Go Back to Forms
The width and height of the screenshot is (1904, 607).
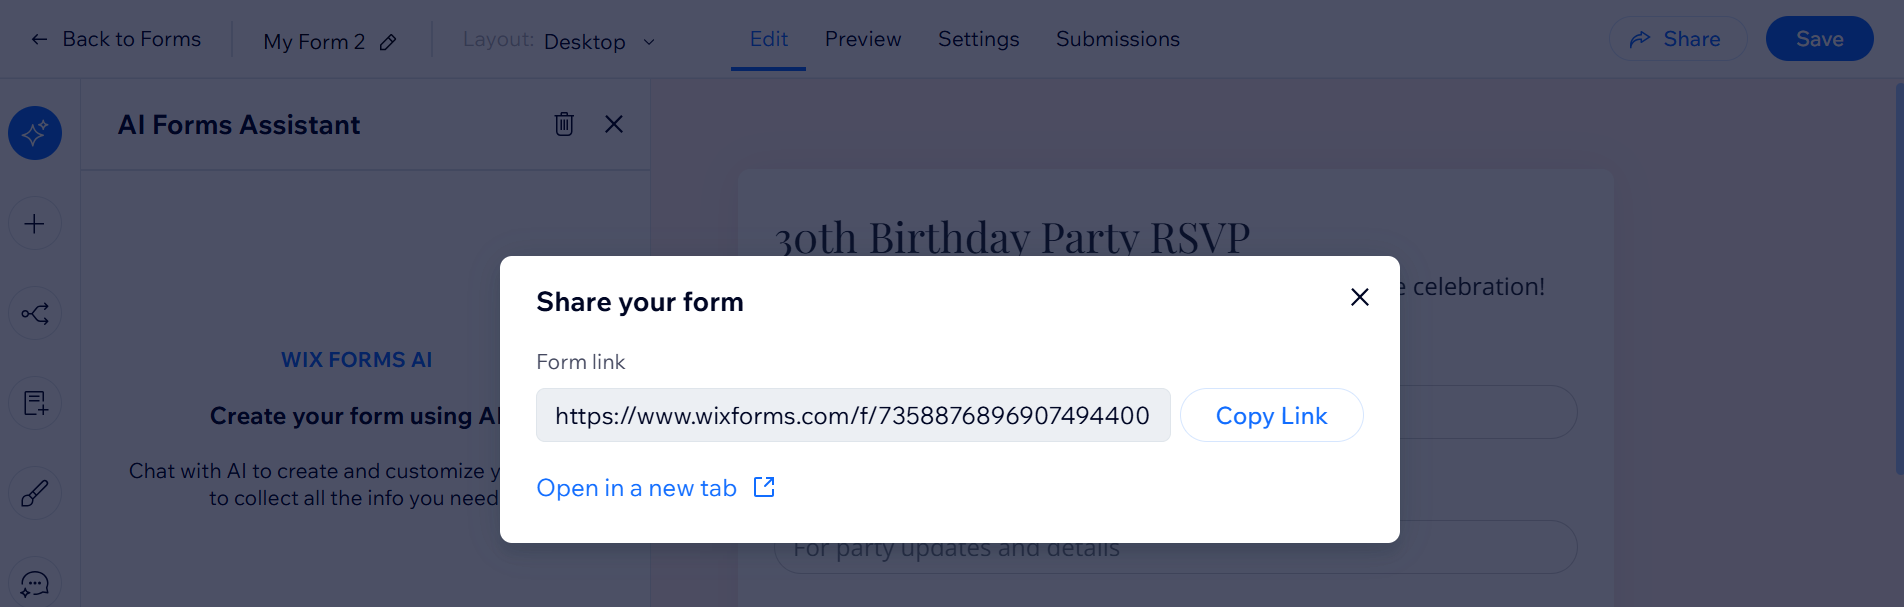point(117,39)
